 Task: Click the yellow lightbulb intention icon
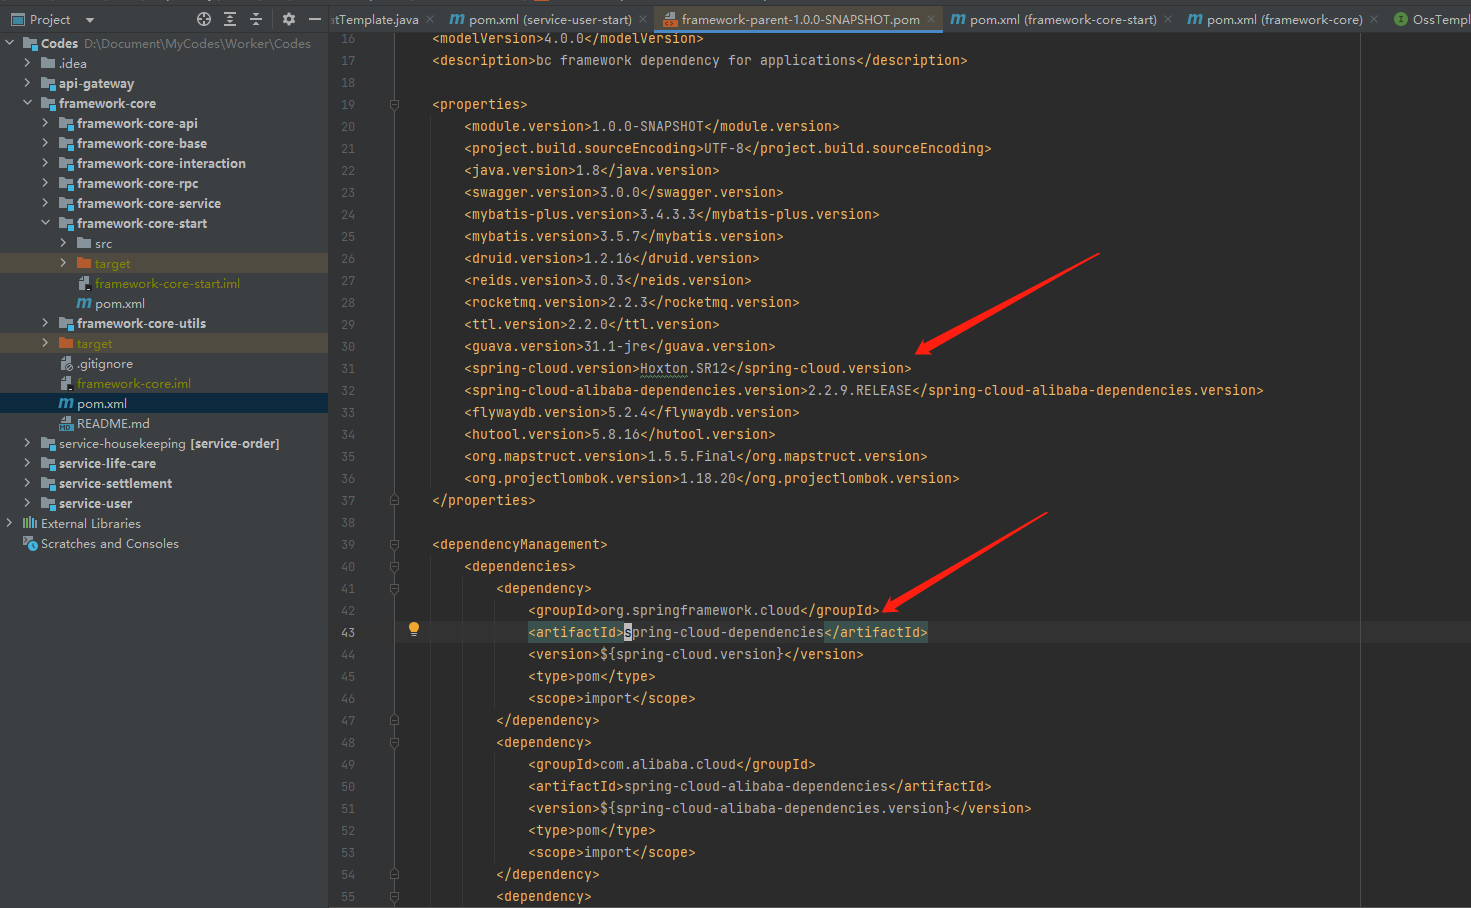[413, 629]
